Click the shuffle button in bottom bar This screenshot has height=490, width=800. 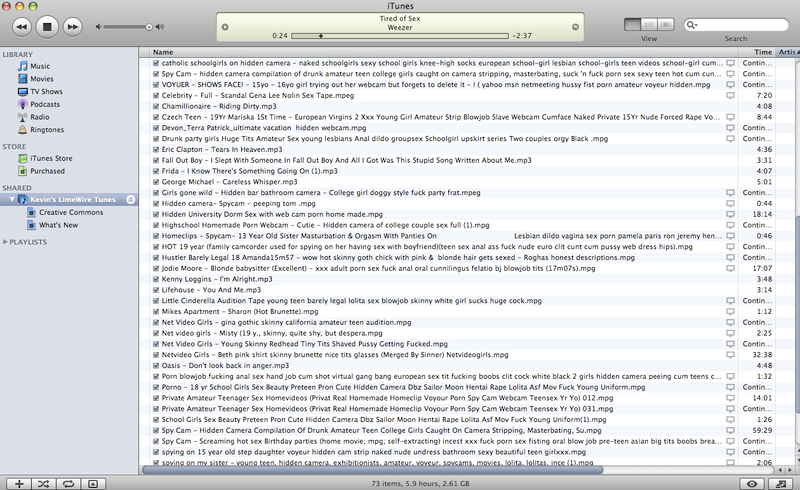point(44,483)
